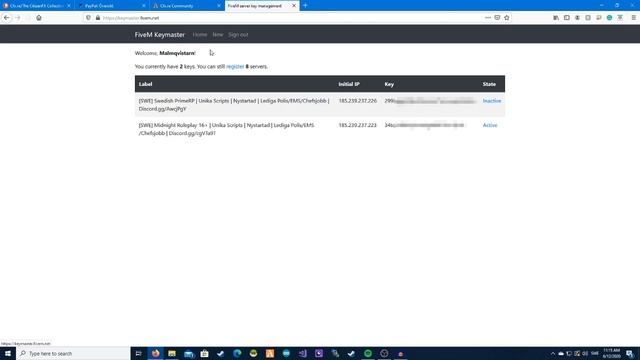Viewport: 640px width, 360px height.
Task: Click the Malmqvistarn username text
Action: [177, 53]
